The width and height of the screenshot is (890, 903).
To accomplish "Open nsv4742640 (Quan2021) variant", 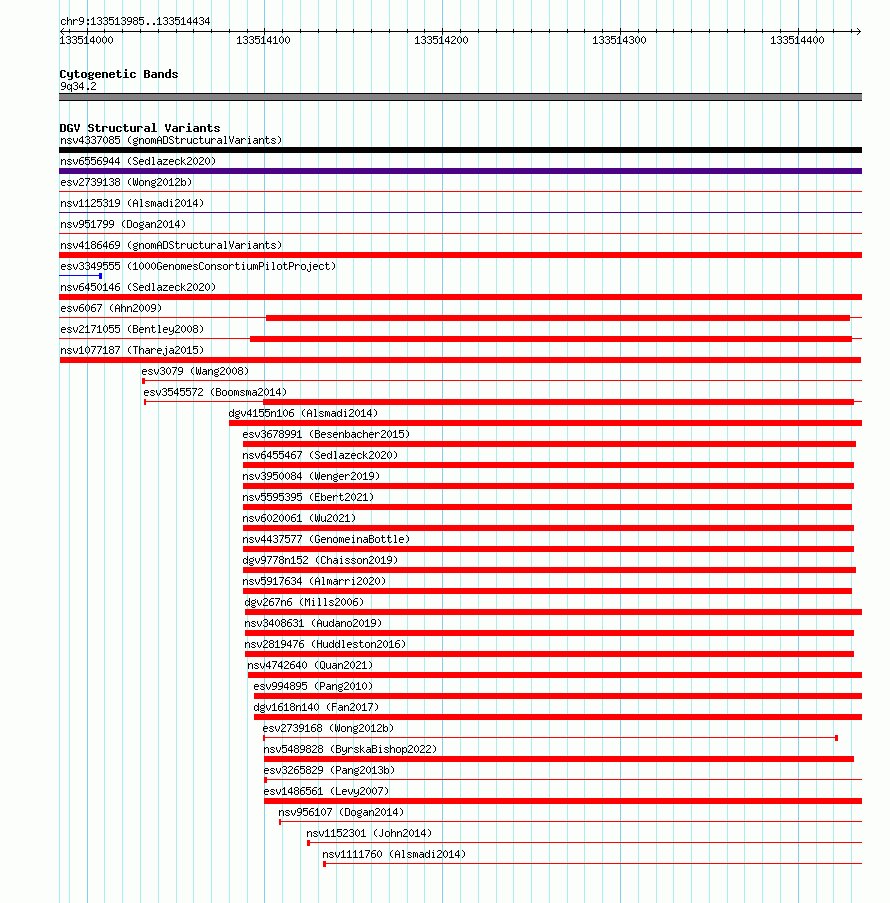I will click(x=310, y=666).
